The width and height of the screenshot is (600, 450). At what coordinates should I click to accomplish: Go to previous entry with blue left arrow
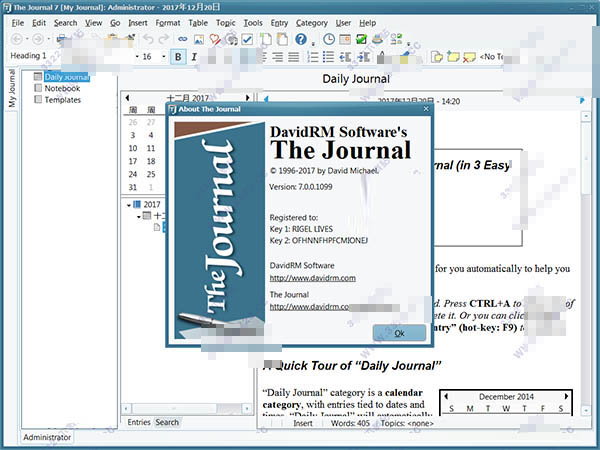[266, 99]
